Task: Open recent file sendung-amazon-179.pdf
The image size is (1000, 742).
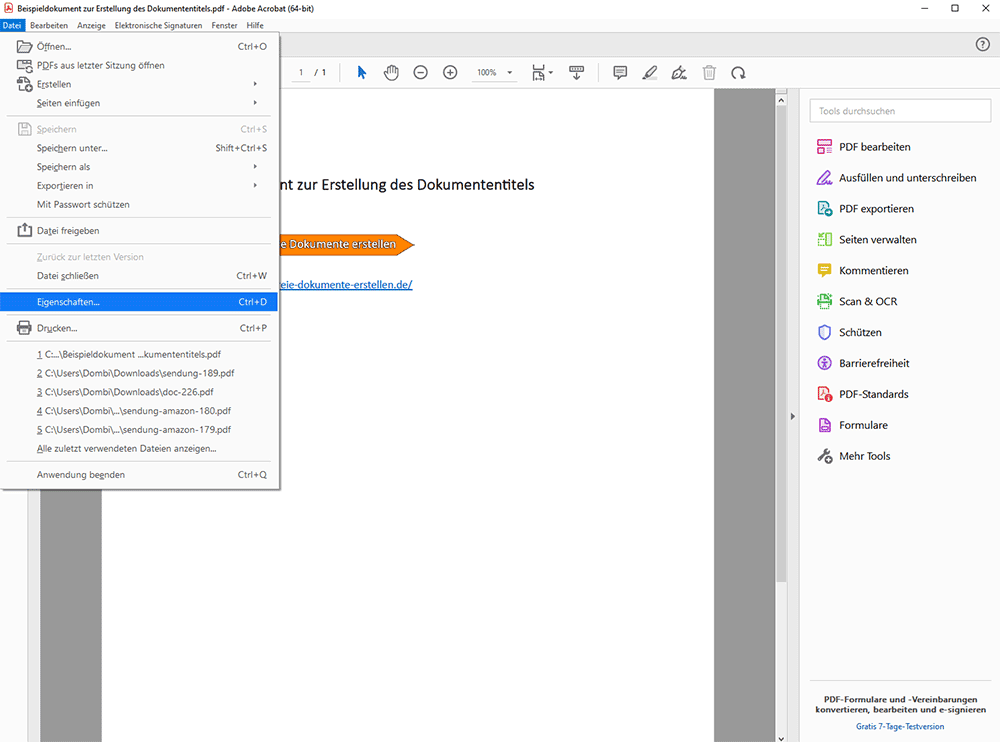Action: (139, 429)
